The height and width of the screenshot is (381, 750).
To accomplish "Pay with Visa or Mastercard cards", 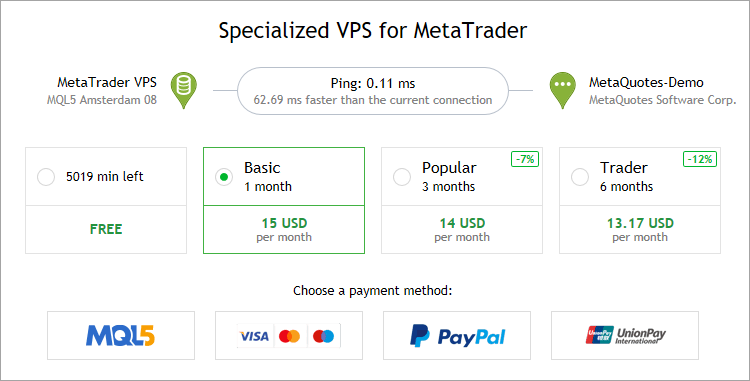I will (x=289, y=336).
